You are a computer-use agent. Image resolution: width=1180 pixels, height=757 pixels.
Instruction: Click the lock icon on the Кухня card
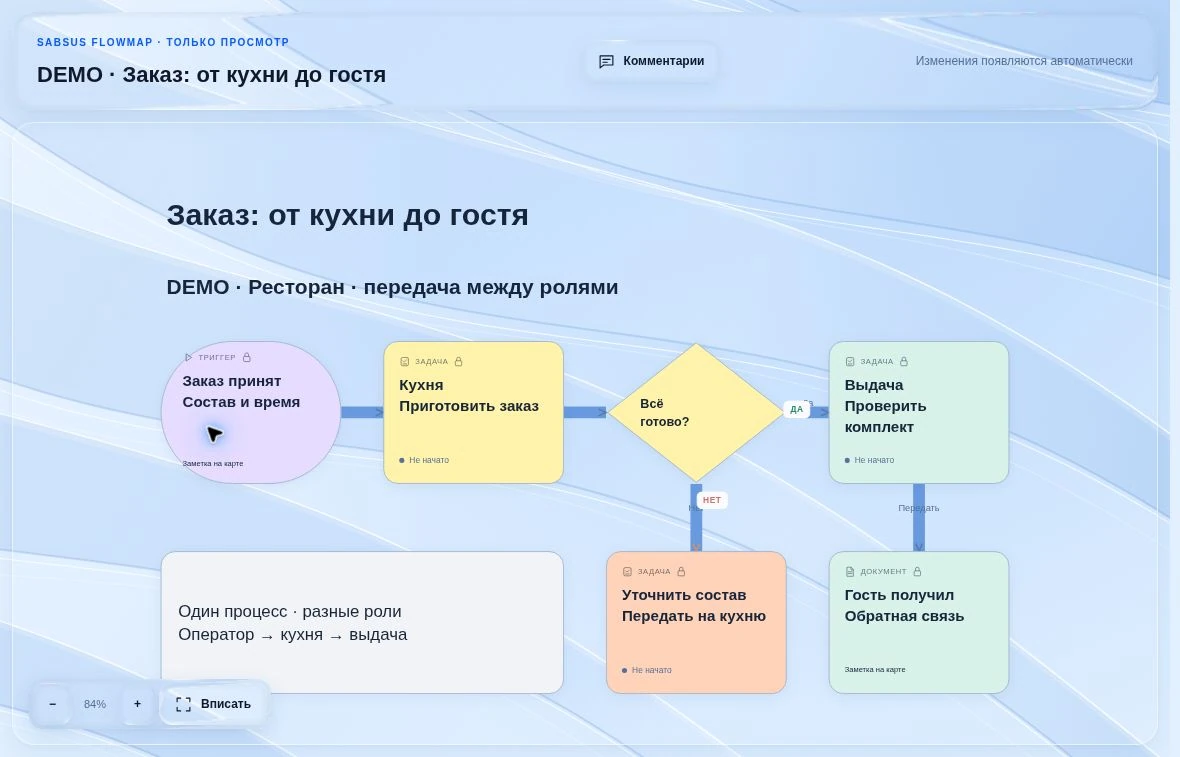tap(458, 361)
